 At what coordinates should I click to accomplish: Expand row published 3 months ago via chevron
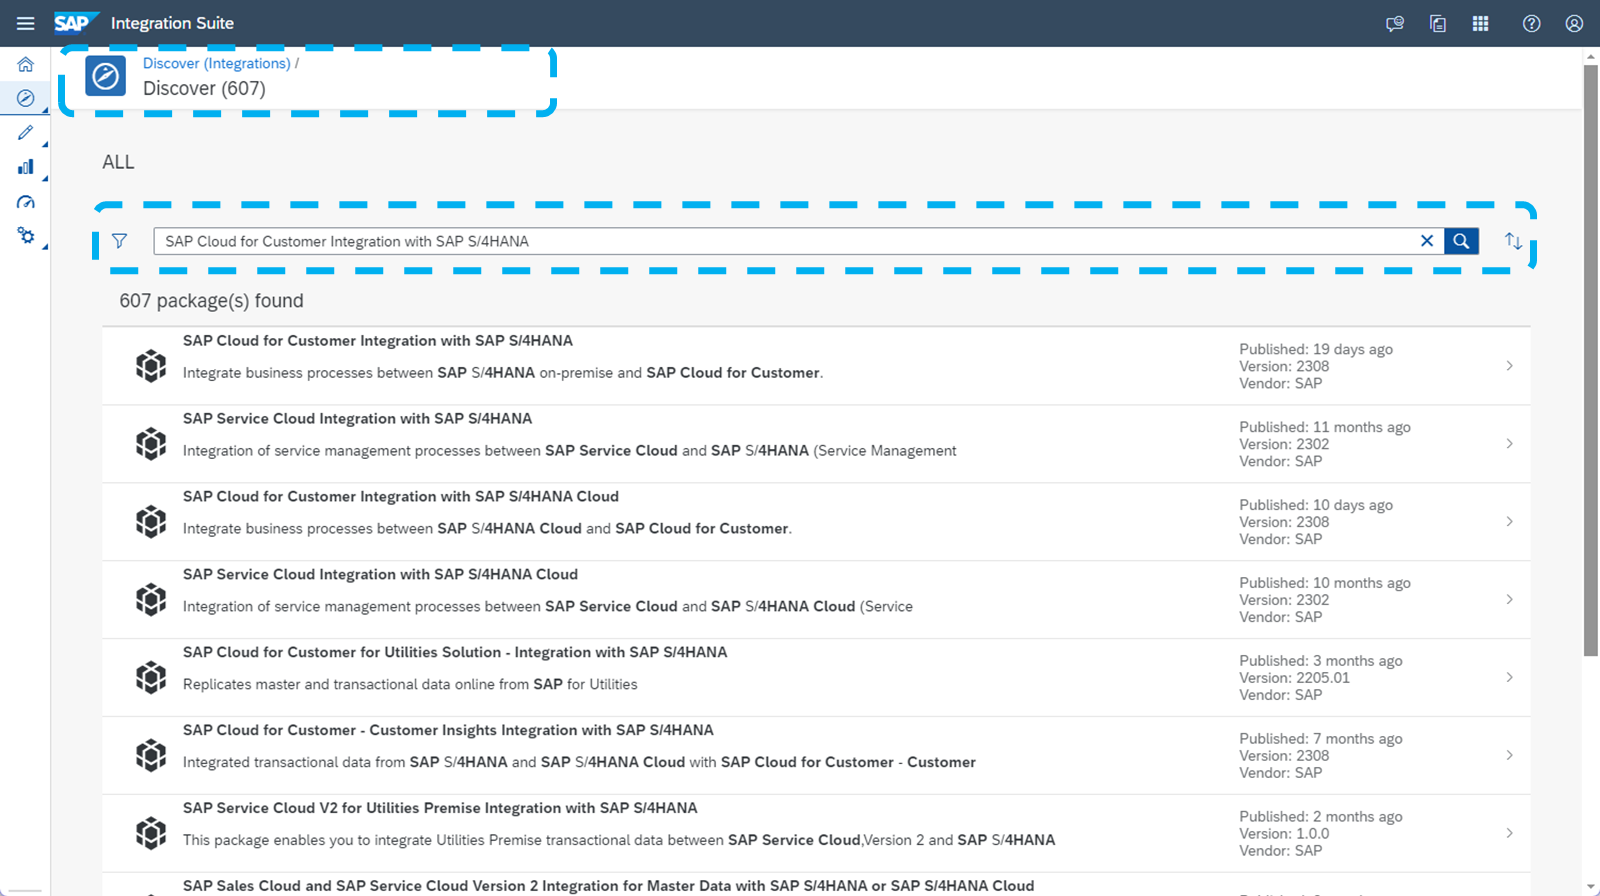(x=1509, y=678)
